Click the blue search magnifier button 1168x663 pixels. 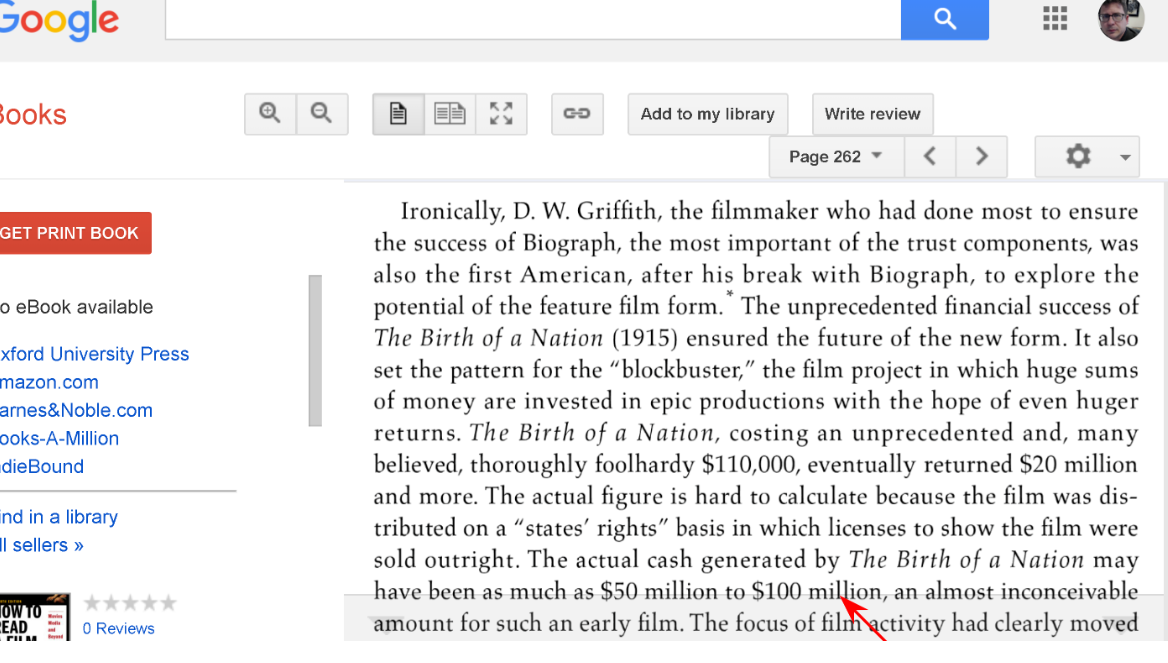coord(944,19)
